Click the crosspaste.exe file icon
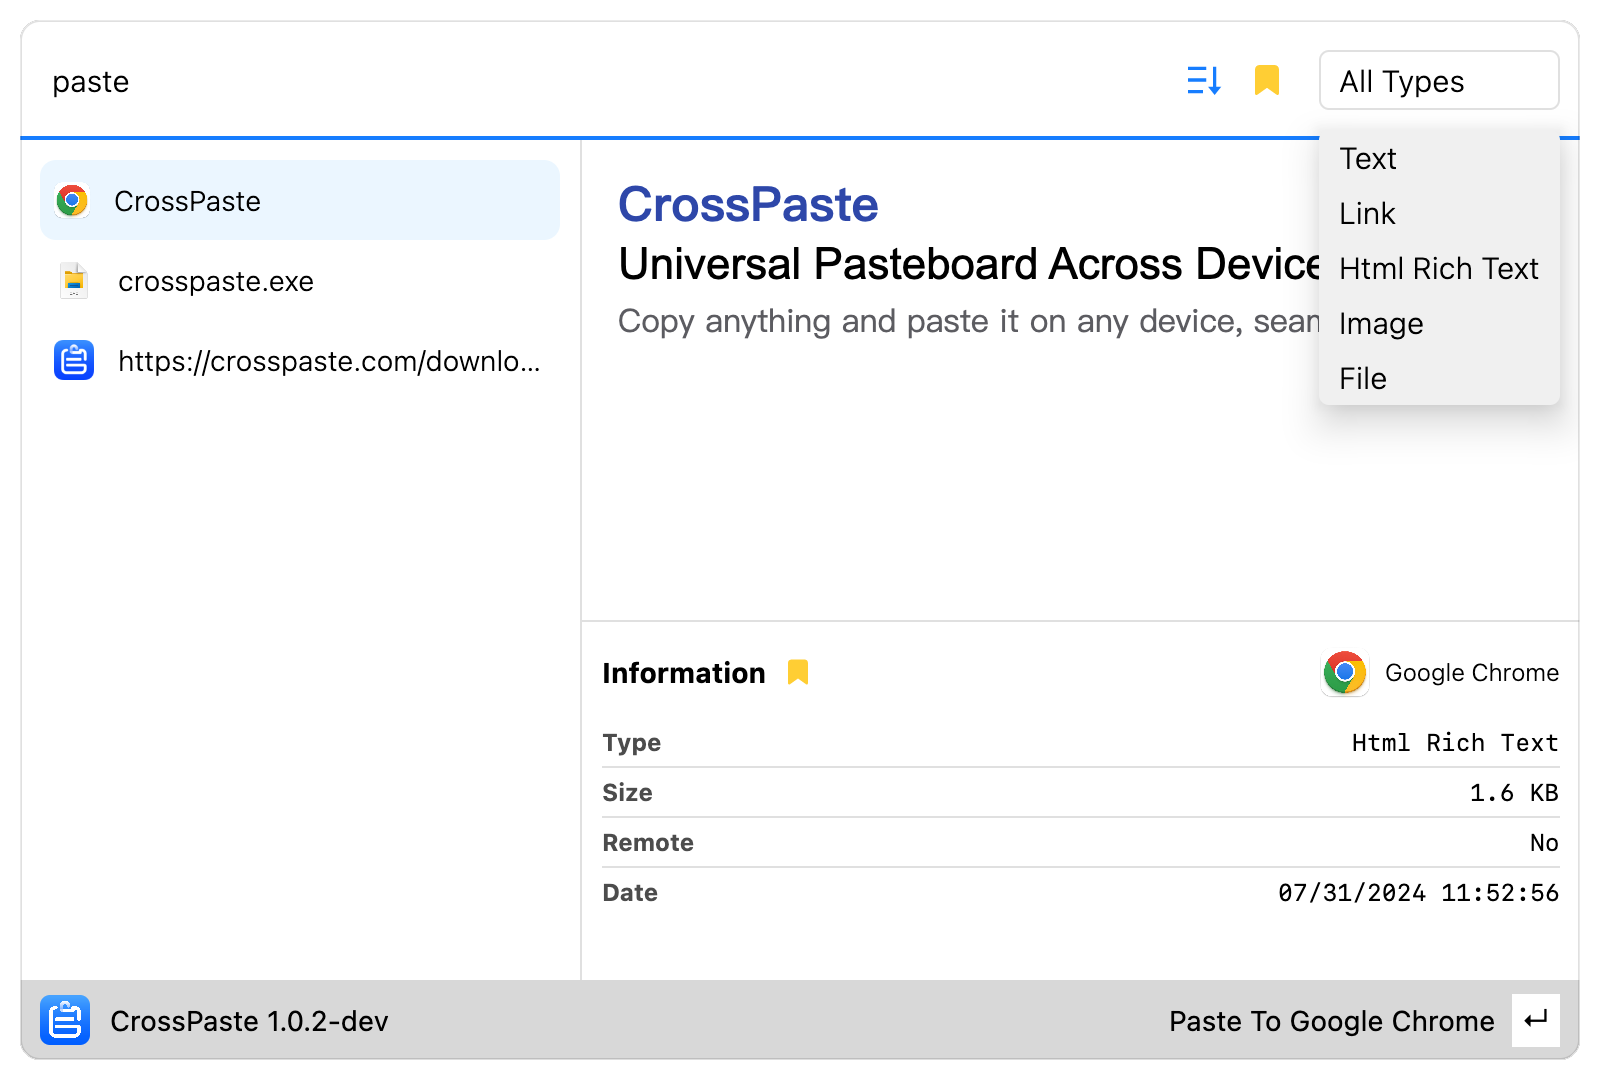Screen dimensions: 1600x1080 [x=74, y=281]
